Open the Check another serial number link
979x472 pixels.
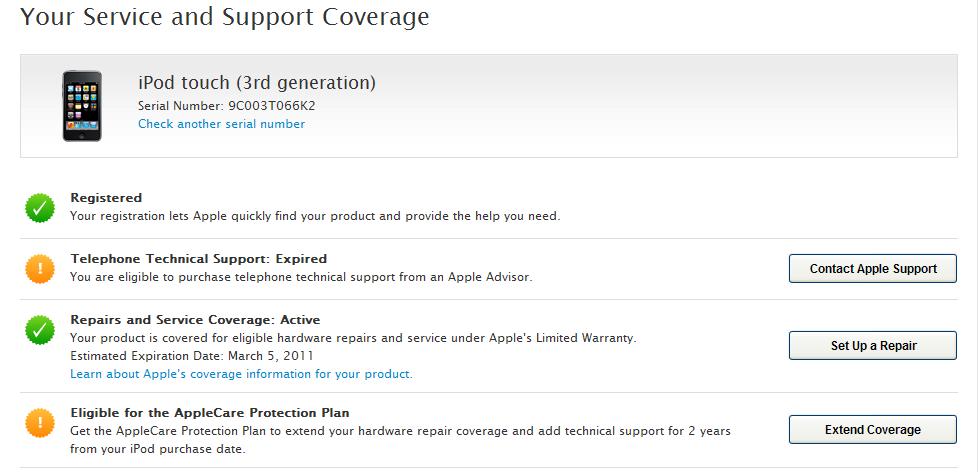(x=221, y=124)
